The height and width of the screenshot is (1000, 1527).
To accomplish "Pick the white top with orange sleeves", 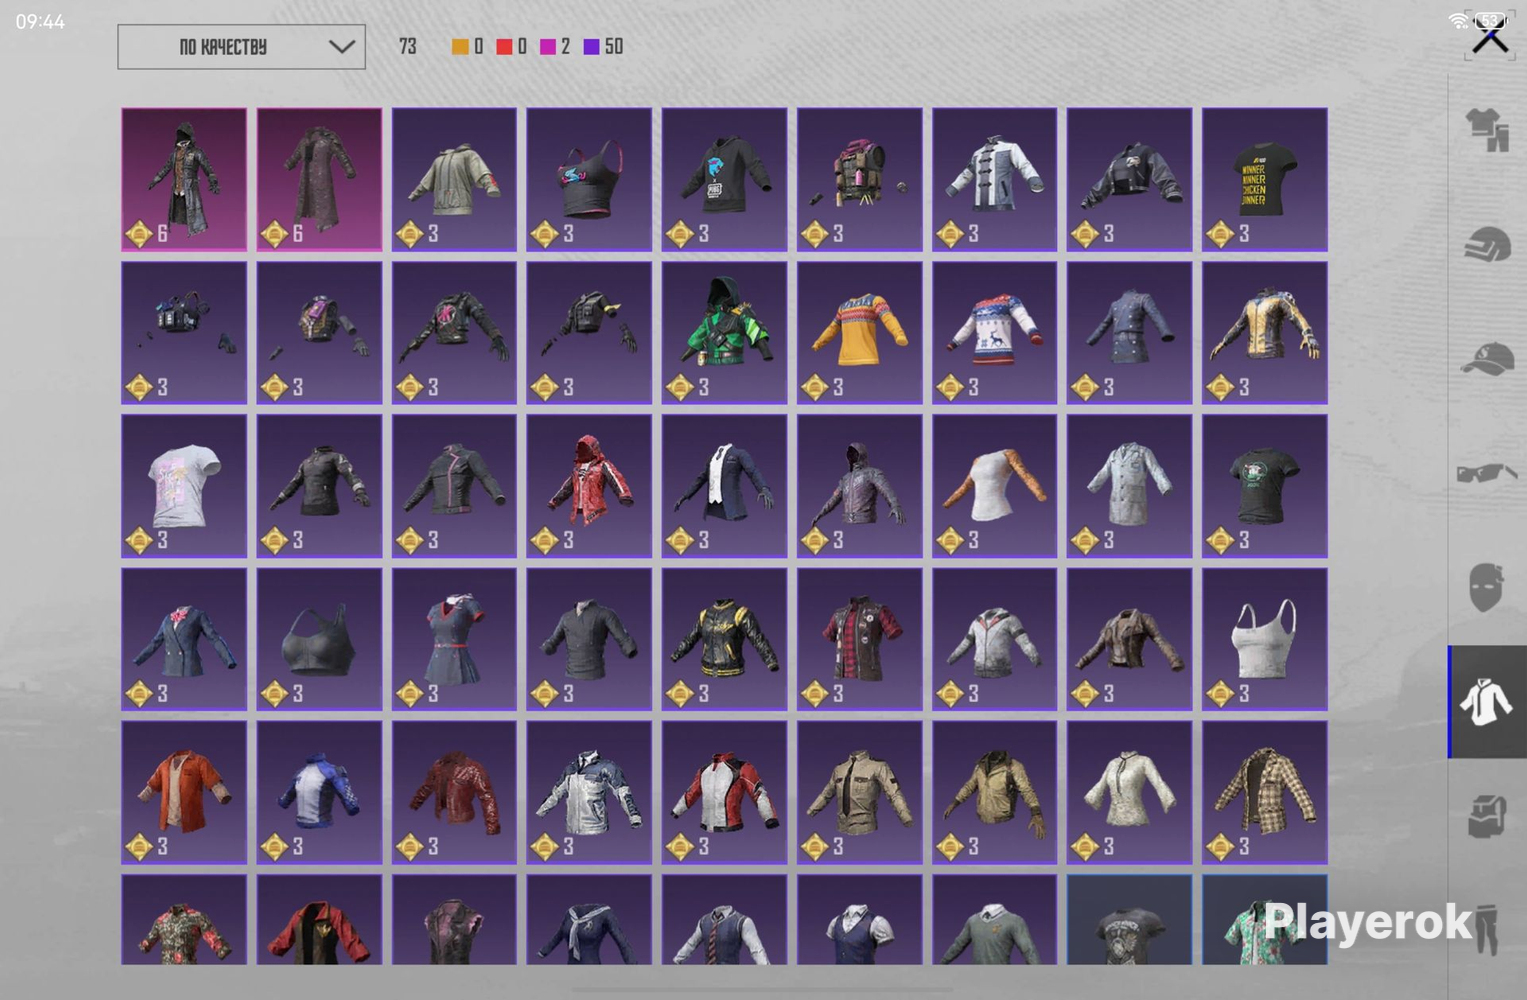I will coord(995,486).
